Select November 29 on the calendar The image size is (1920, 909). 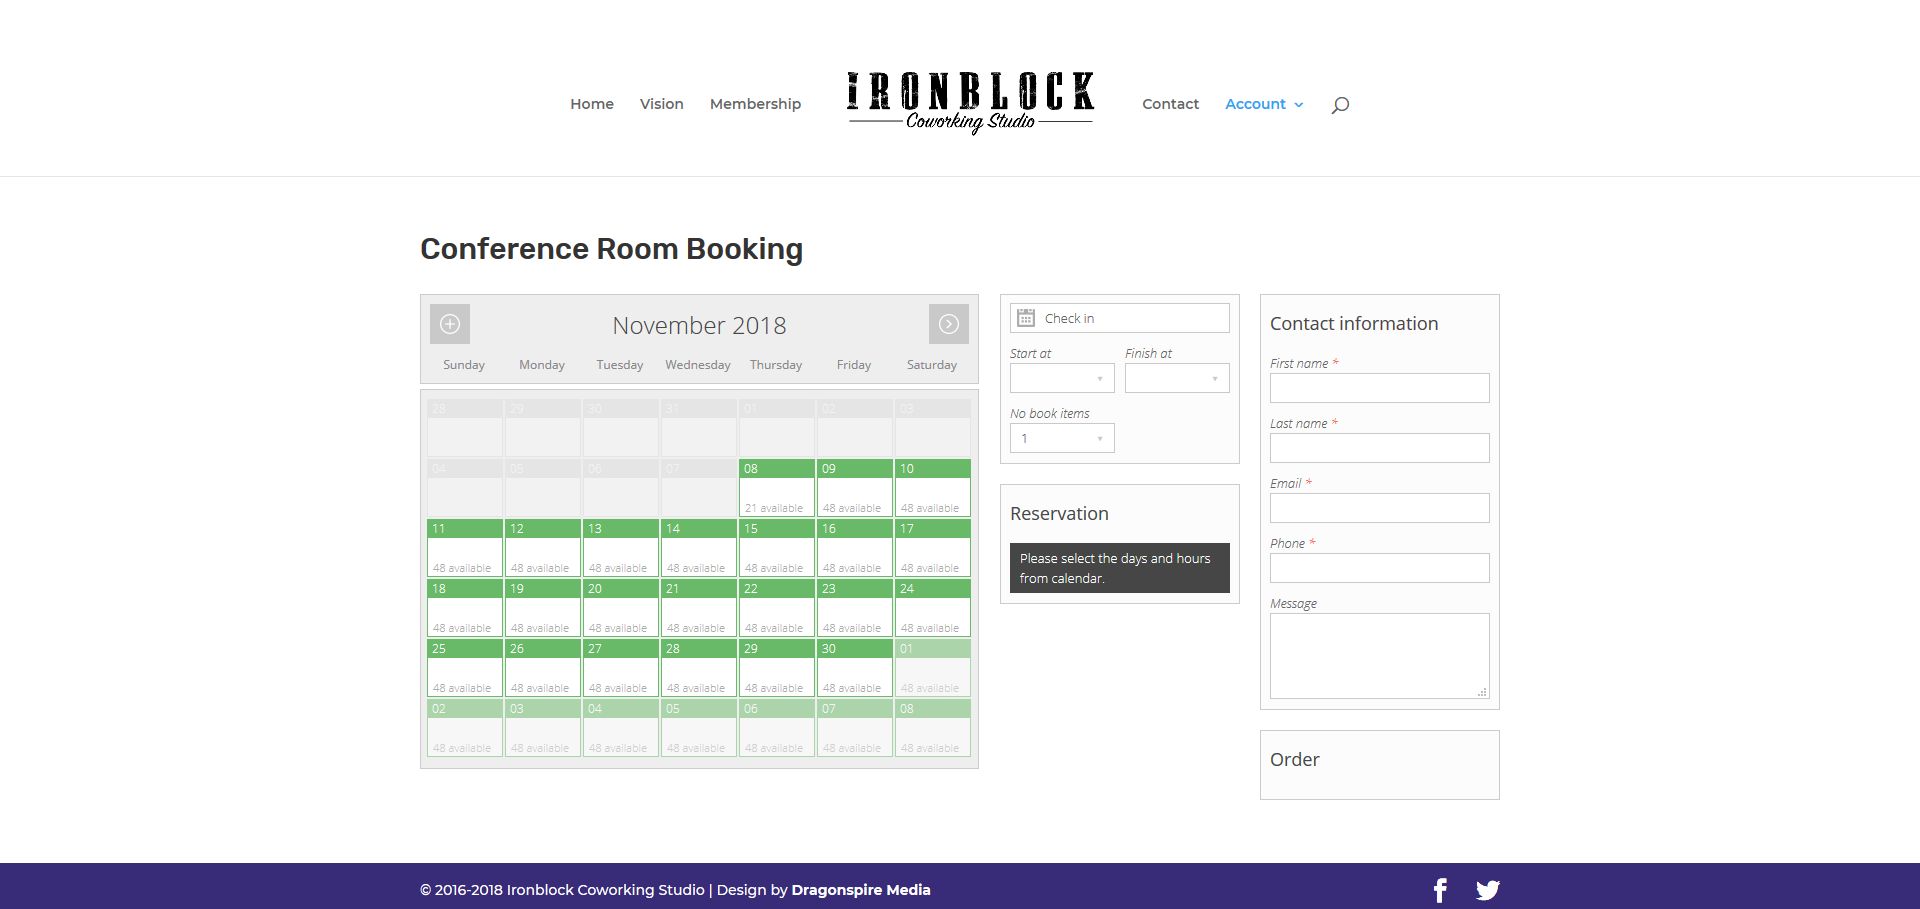[777, 668]
